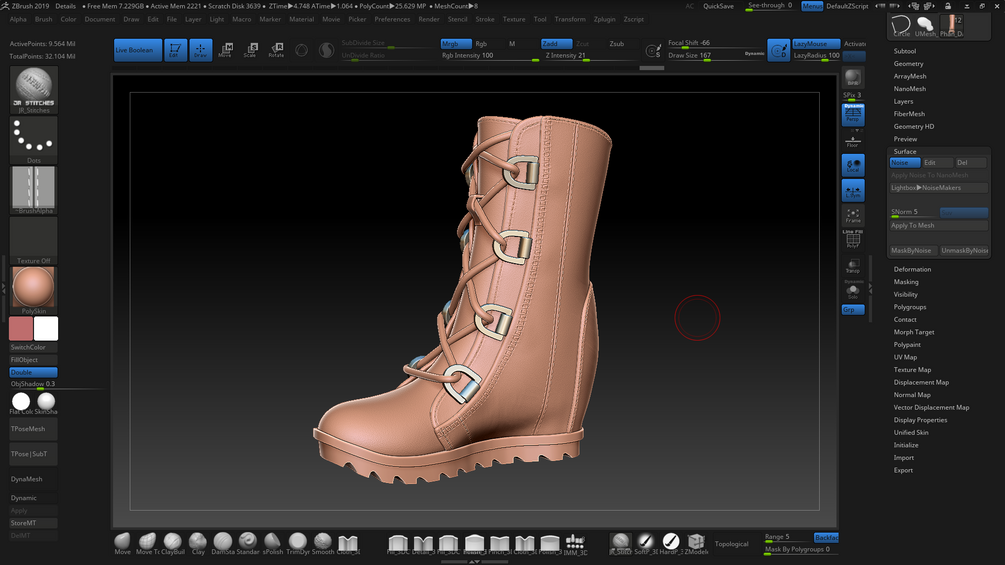The image size is (1005, 565).
Task: Toggle Live Boolean mode
Action: (137, 50)
